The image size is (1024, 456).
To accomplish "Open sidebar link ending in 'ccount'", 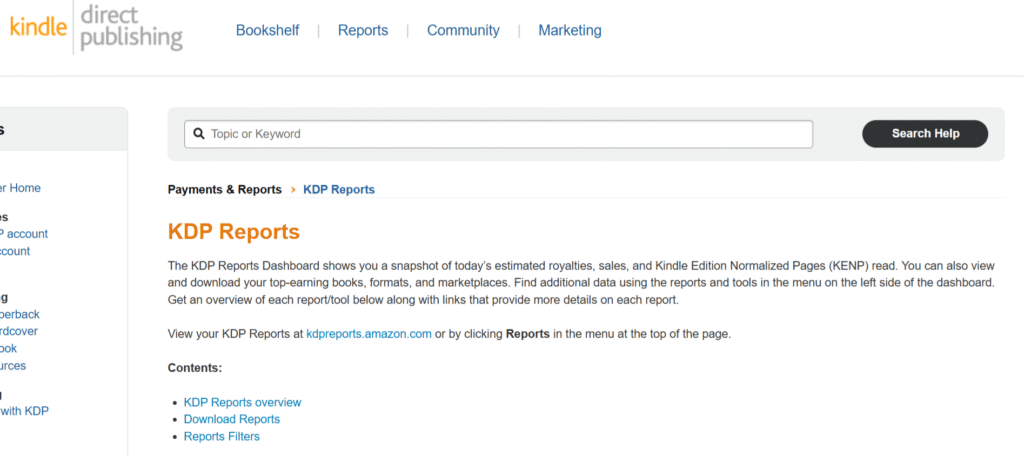I will pos(15,251).
